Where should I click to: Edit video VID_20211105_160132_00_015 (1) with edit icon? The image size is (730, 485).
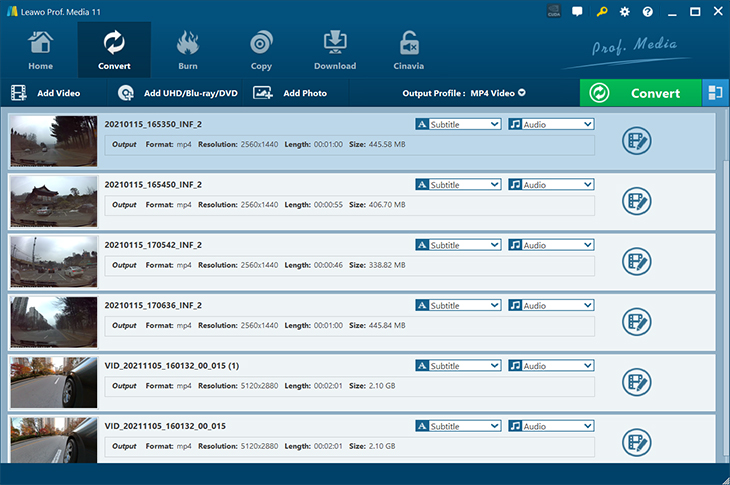[636, 382]
